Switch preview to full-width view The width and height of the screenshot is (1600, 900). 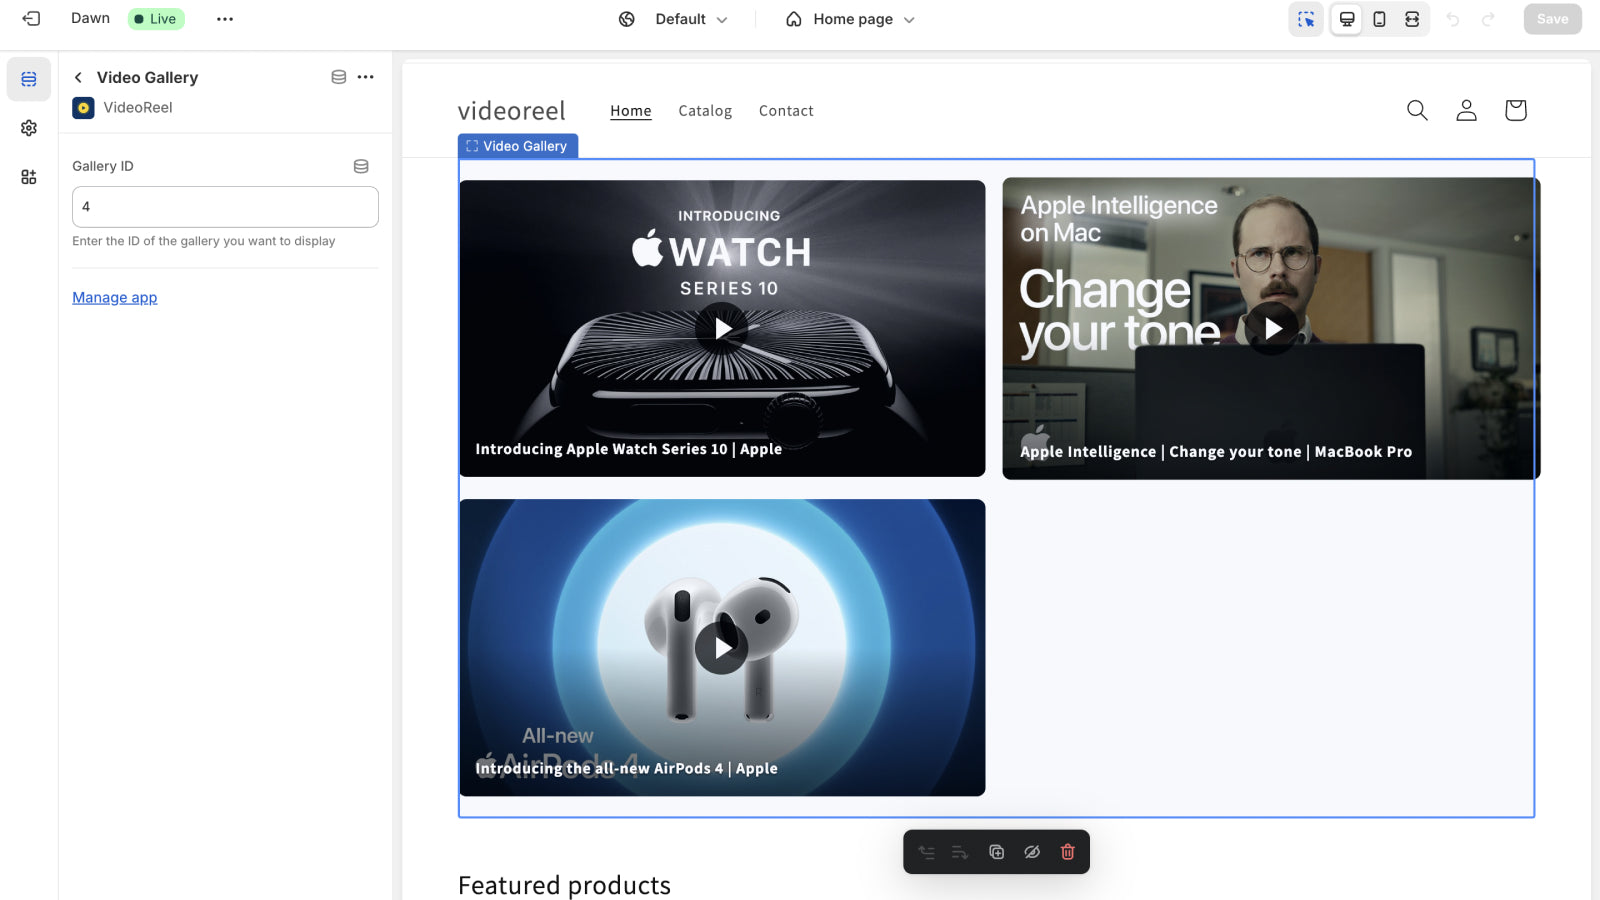tap(1414, 19)
